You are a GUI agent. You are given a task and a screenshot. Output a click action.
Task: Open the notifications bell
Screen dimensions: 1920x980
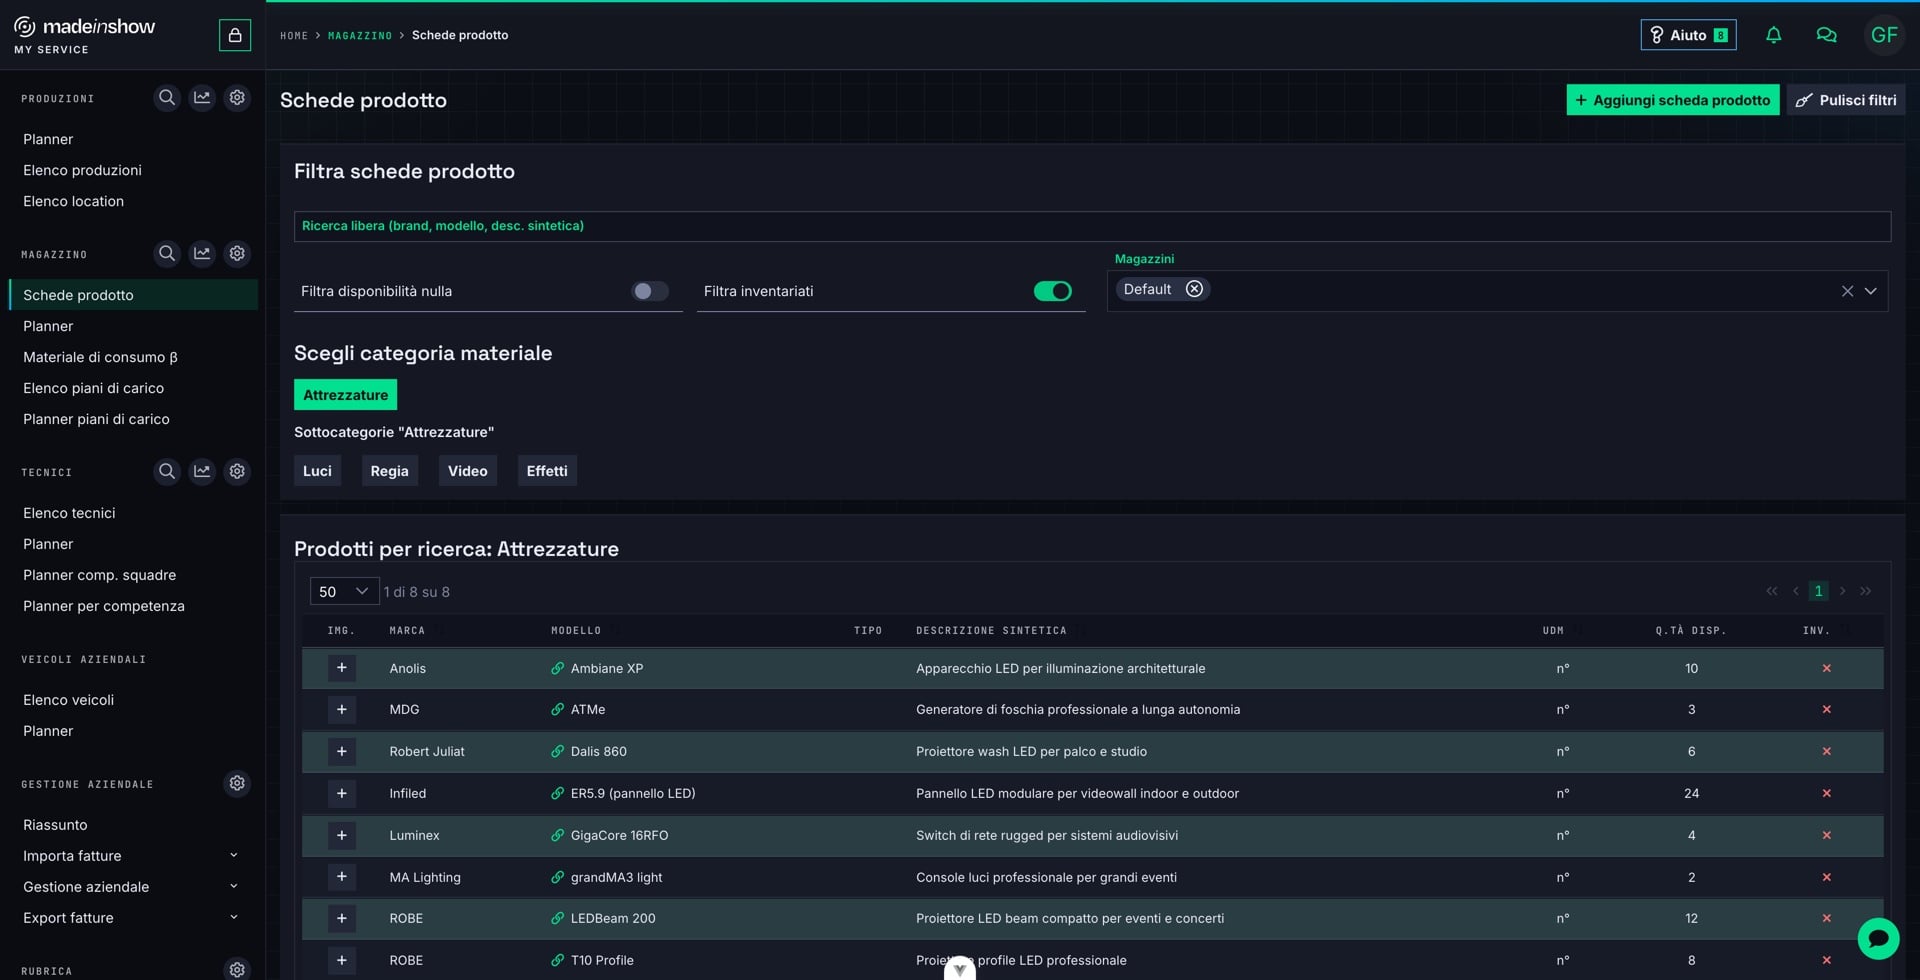[1774, 35]
